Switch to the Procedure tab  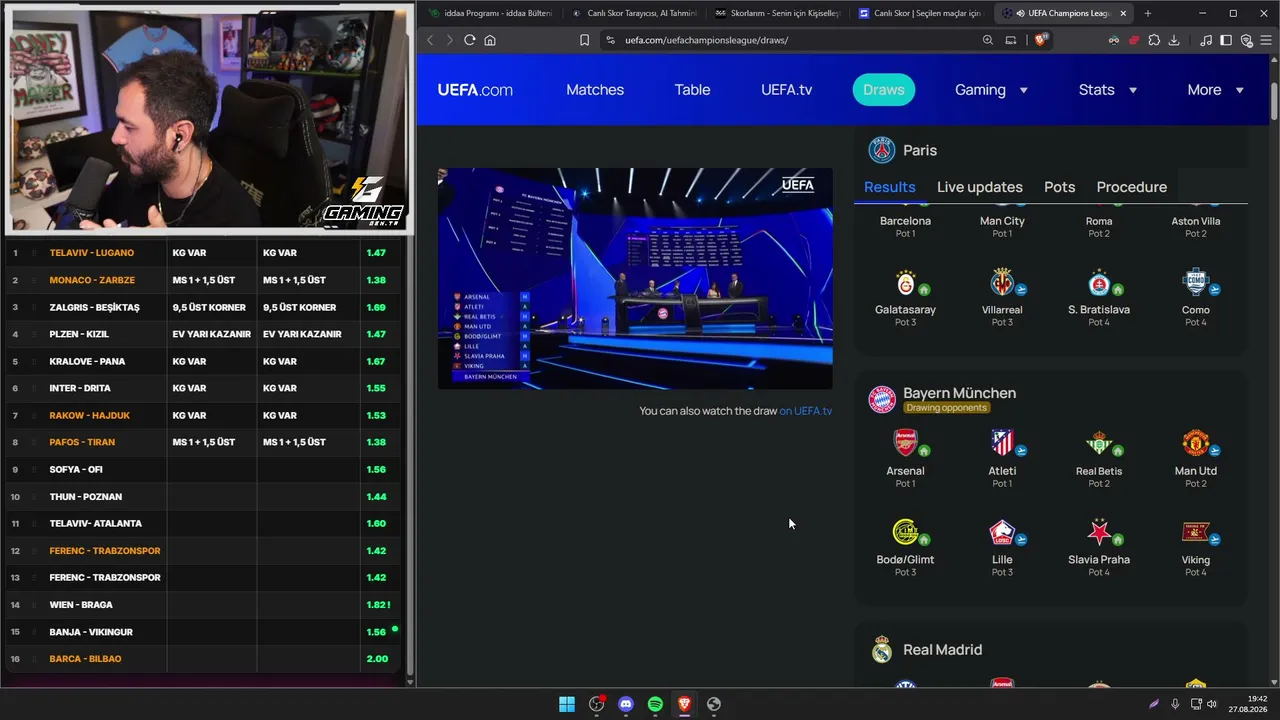click(x=1132, y=187)
